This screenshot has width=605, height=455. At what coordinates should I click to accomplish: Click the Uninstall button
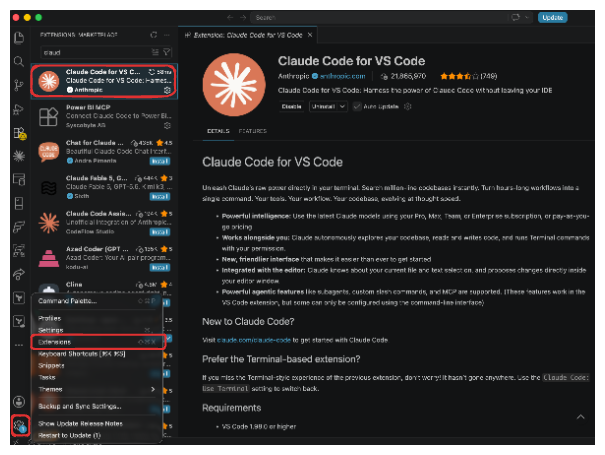pos(323,107)
